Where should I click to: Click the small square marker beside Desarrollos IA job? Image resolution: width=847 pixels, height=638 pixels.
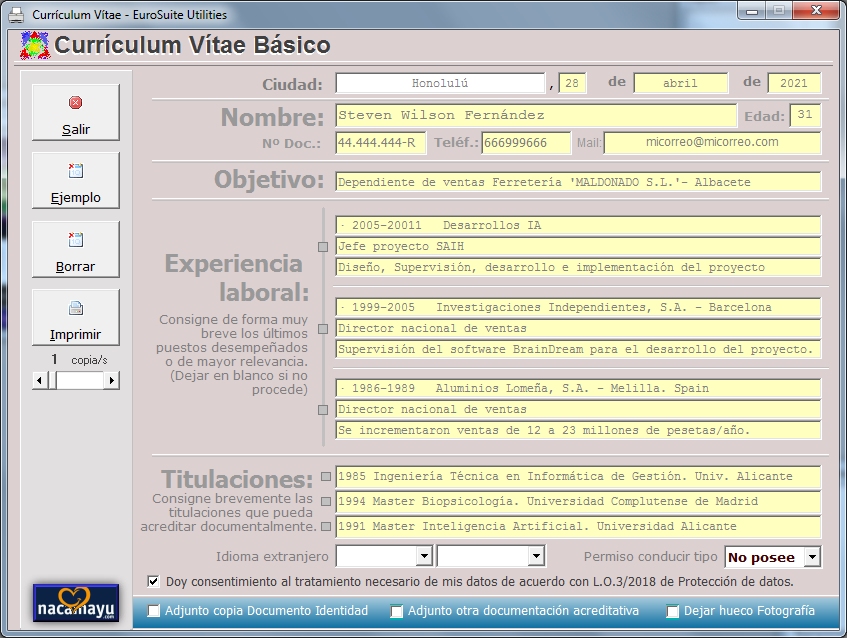point(323,247)
